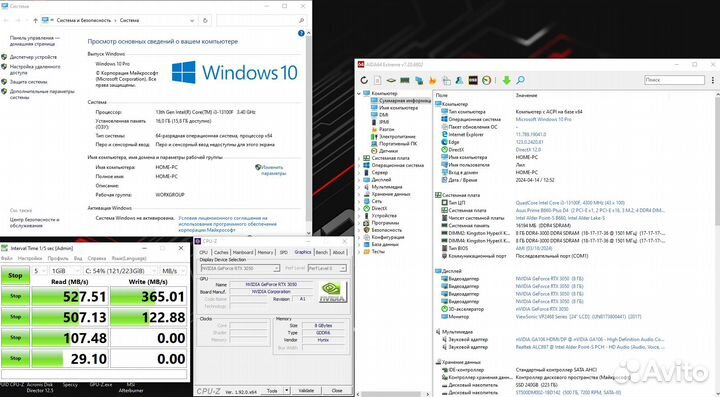Viewport: 720px width, 397px height.
Task: Click the Tools button in CPU-Z
Action: [x=272, y=391]
